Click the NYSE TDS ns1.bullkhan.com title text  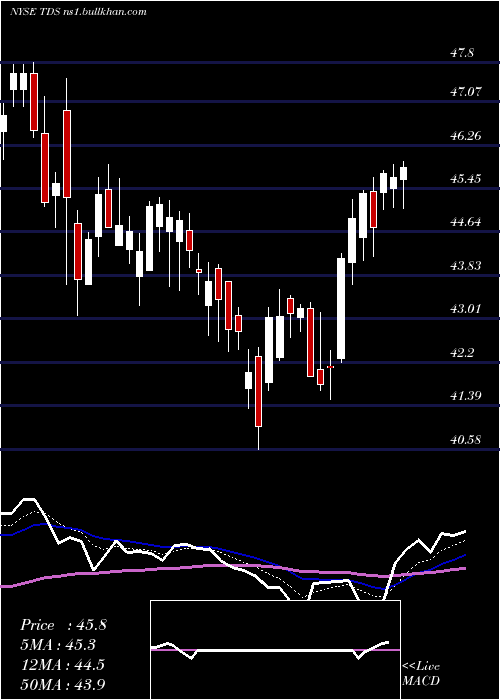coord(78,12)
